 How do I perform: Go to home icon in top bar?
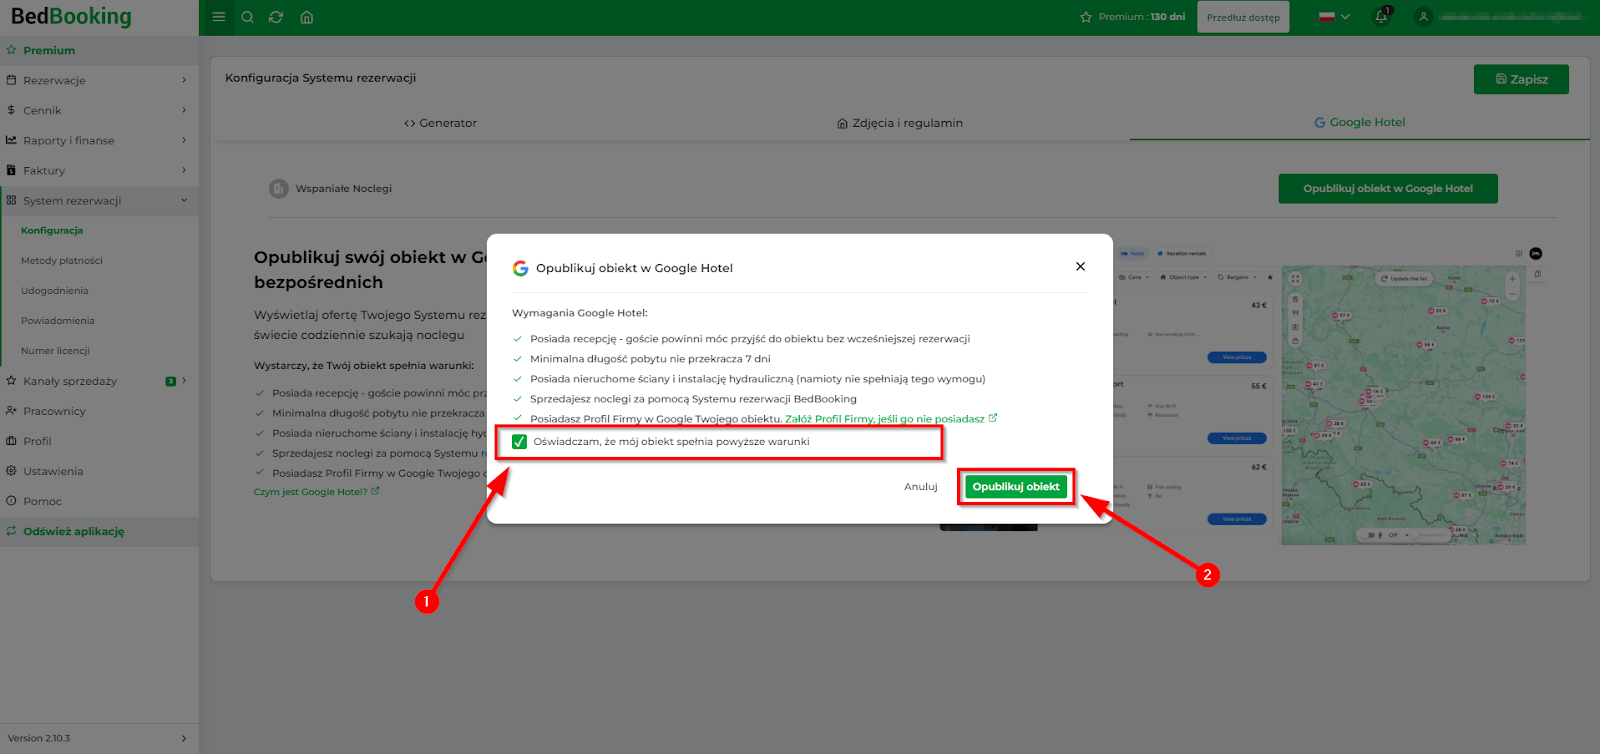pos(307,17)
